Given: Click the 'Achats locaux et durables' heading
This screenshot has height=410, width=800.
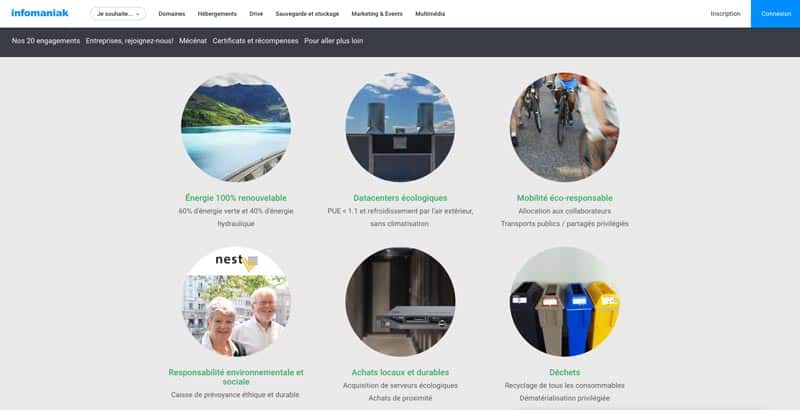Looking at the screenshot, I should tap(400, 372).
